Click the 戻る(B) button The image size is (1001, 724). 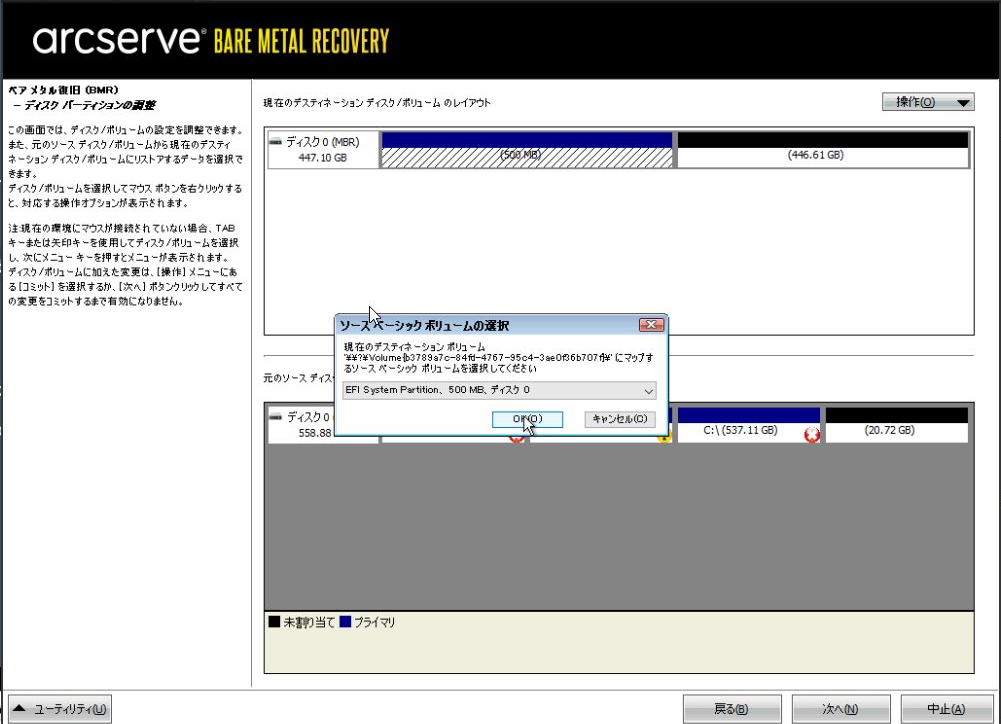732,709
